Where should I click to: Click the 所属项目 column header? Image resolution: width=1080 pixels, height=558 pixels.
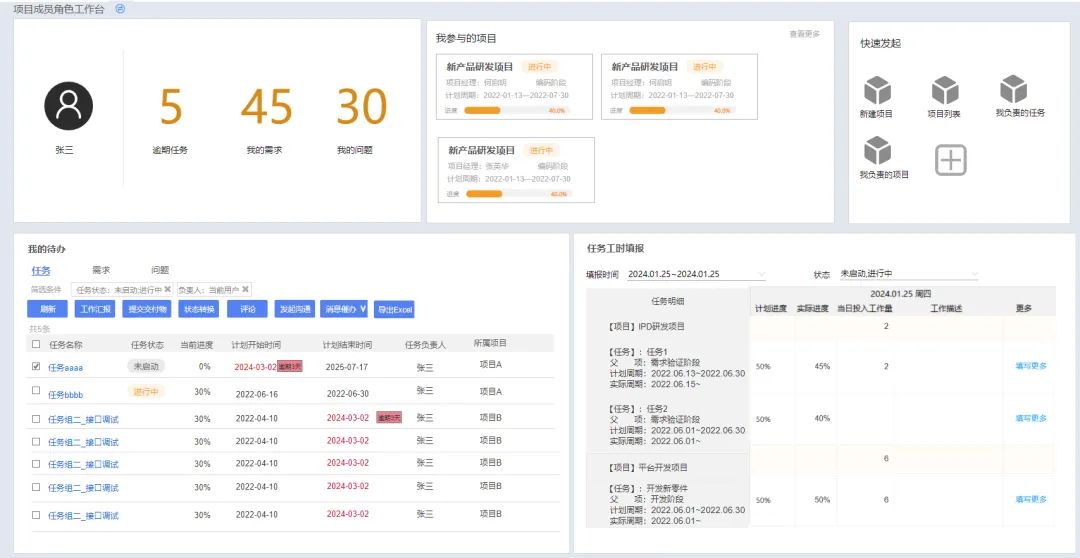coord(490,342)
